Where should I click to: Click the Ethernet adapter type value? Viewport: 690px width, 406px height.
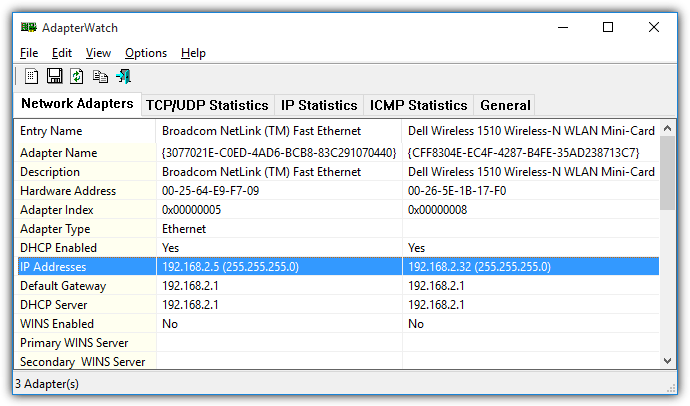[x=184, y=229]
